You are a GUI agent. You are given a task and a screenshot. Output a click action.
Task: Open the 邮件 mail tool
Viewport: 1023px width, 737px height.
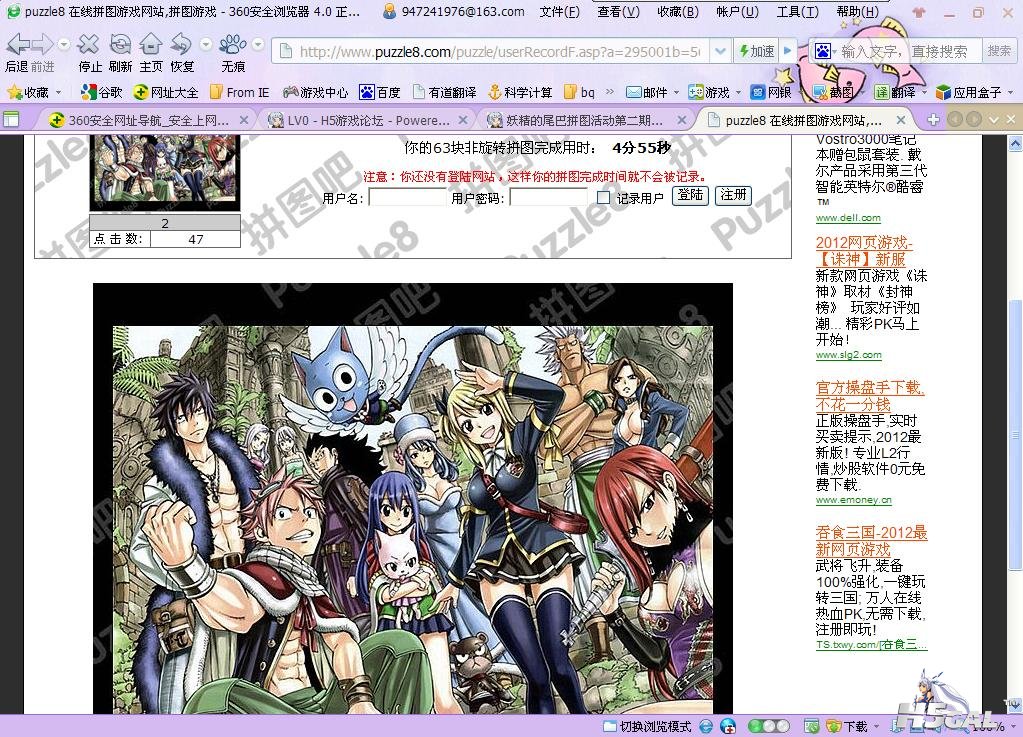pos(647,93)
